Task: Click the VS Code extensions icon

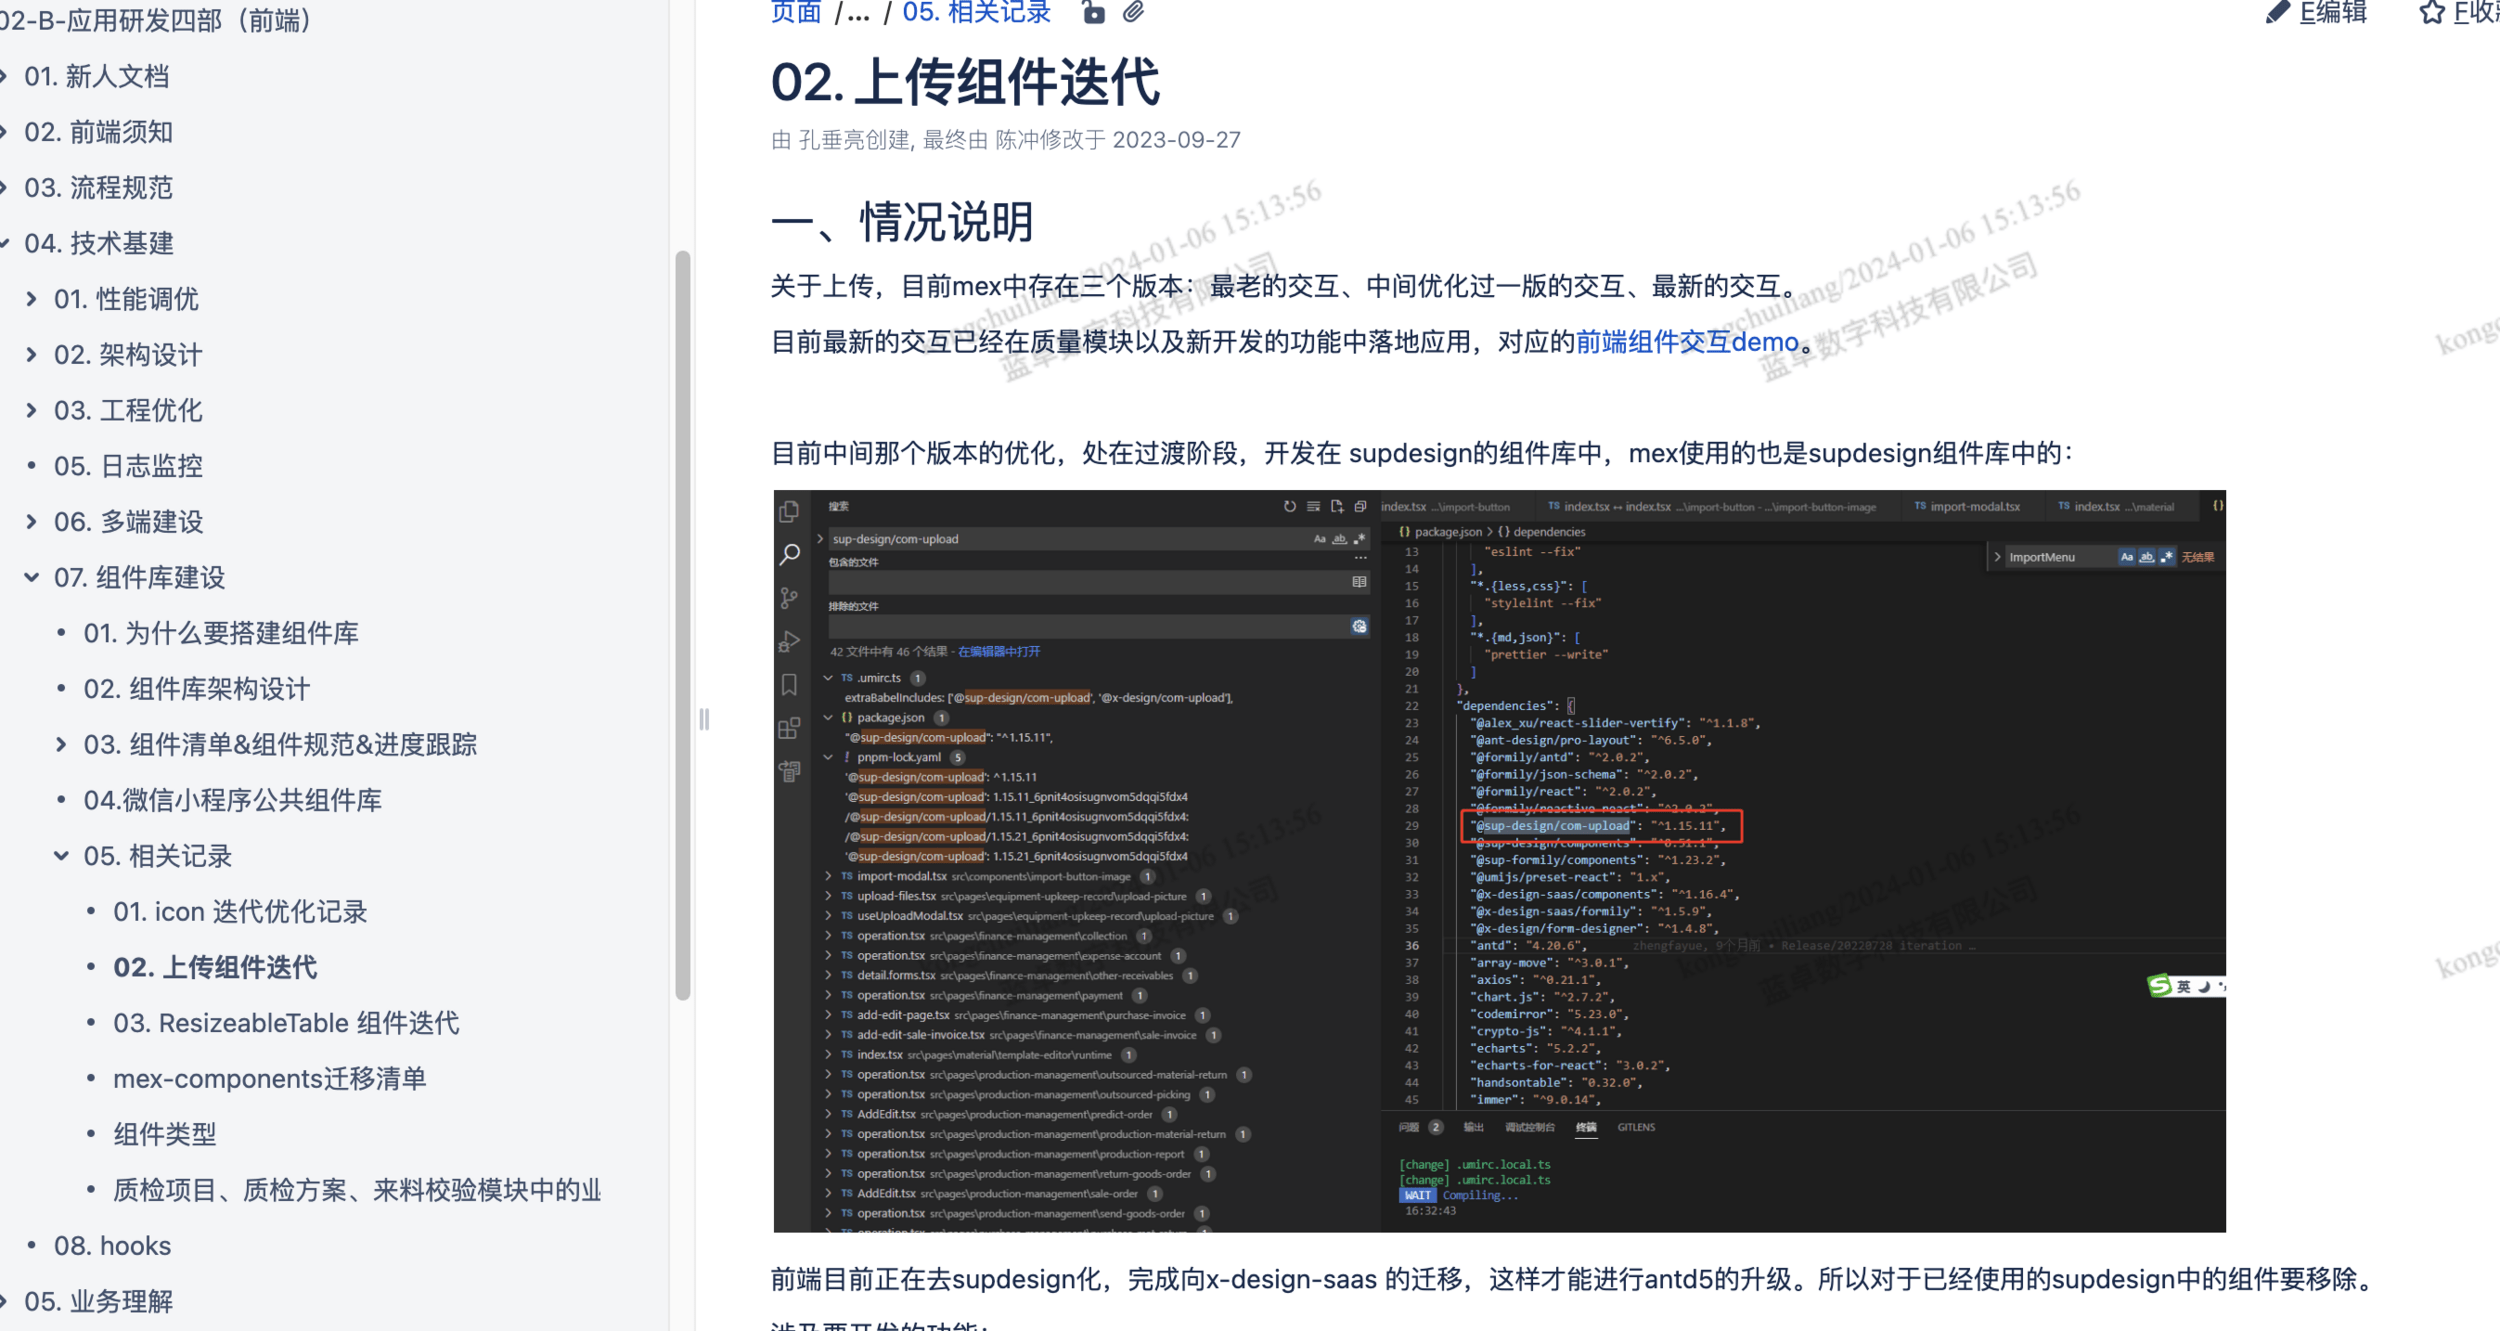Action: click(x=790, y=728)
